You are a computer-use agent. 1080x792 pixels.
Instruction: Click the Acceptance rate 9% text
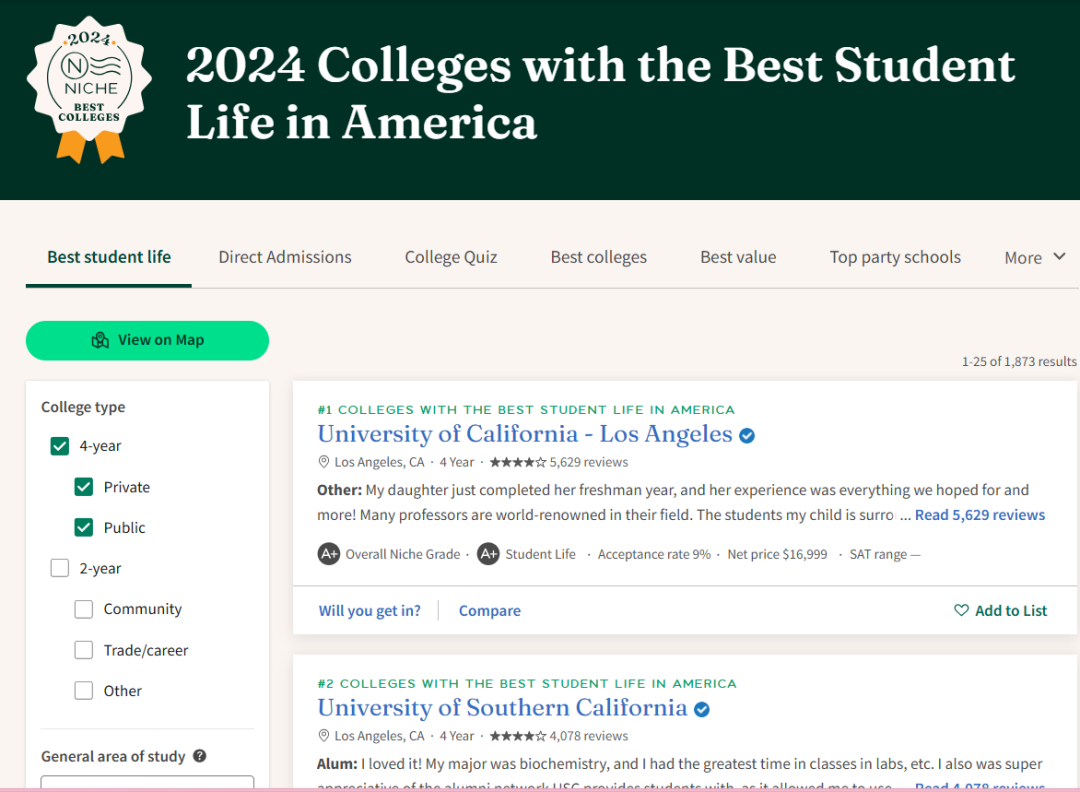(x=654, y=554)
